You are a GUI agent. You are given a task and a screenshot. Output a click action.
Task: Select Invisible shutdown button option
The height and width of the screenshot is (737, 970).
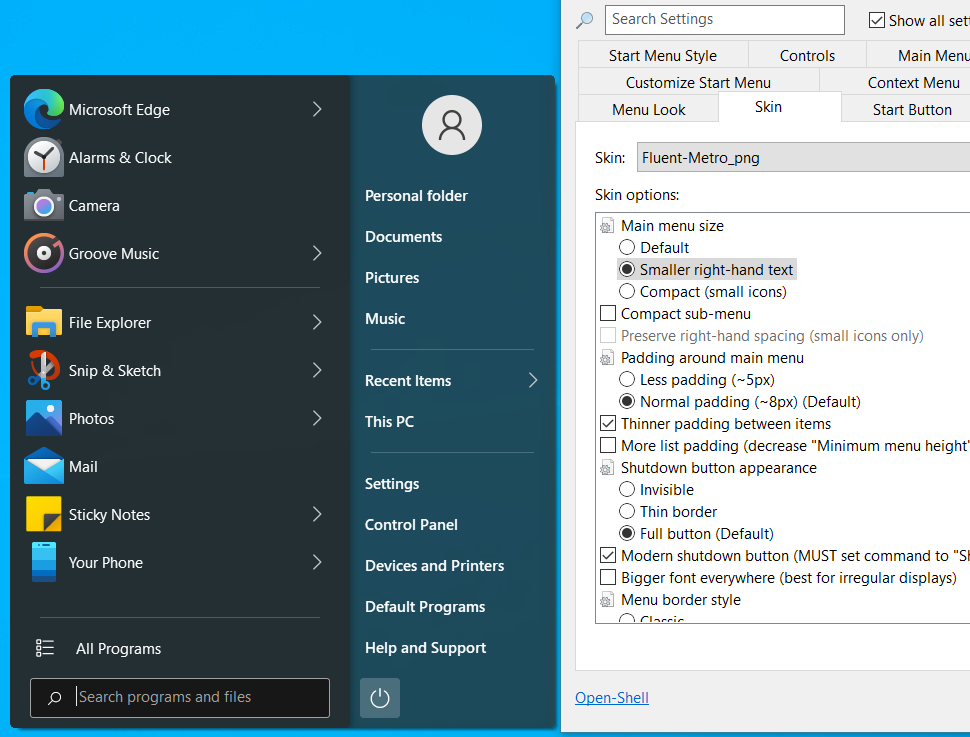[627, 489]
